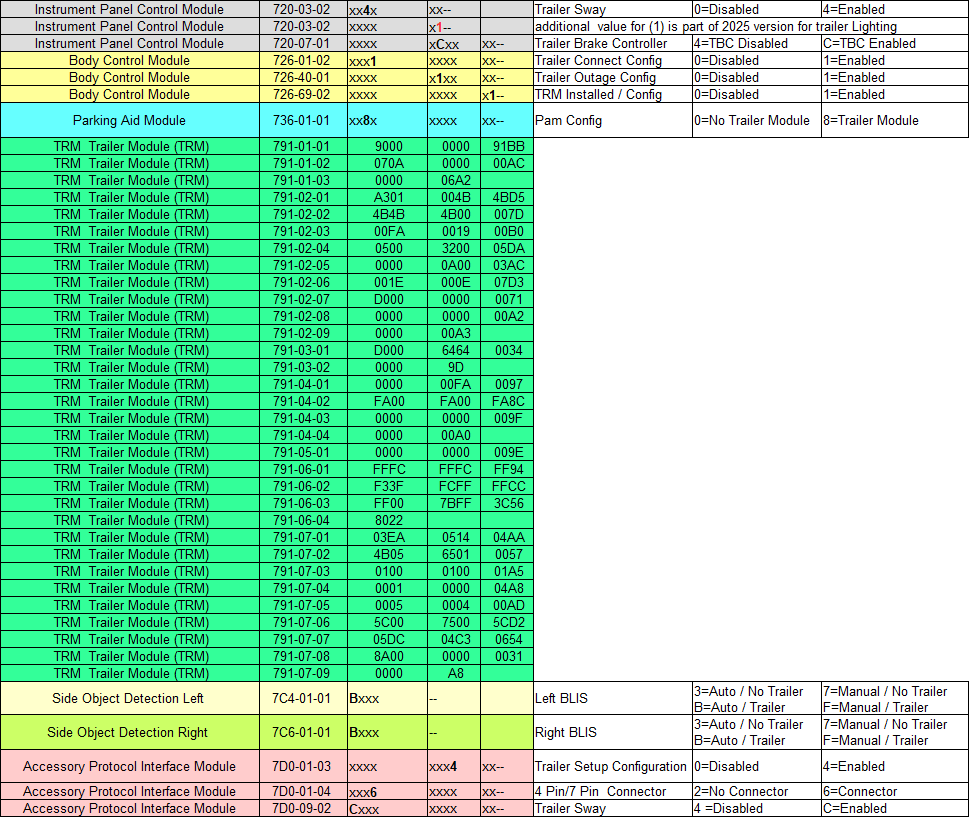The image size is (974, 824).
Task: Select the value 4BD5
Action: point(509,197)
